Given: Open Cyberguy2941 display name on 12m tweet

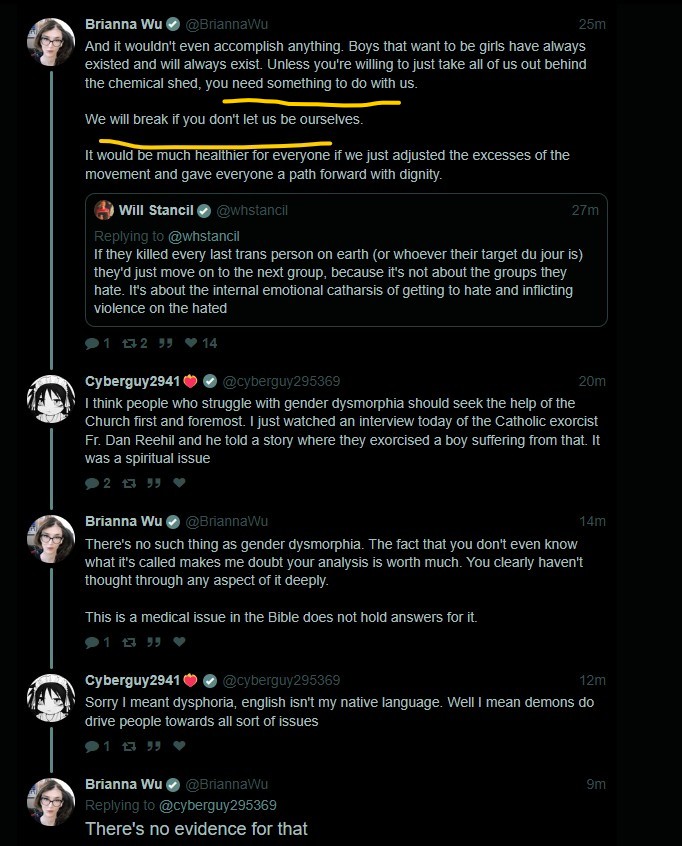Looking at the screenshot, I should click(132, 680).
